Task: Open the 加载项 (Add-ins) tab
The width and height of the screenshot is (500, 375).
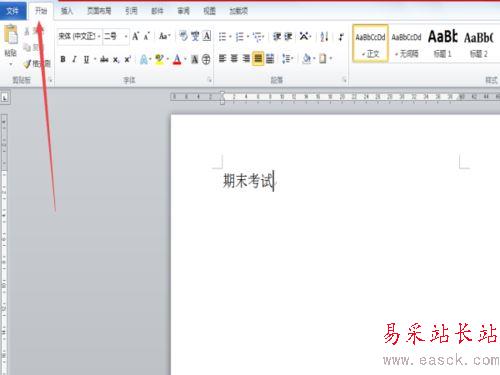Action: tap(239, 11)
